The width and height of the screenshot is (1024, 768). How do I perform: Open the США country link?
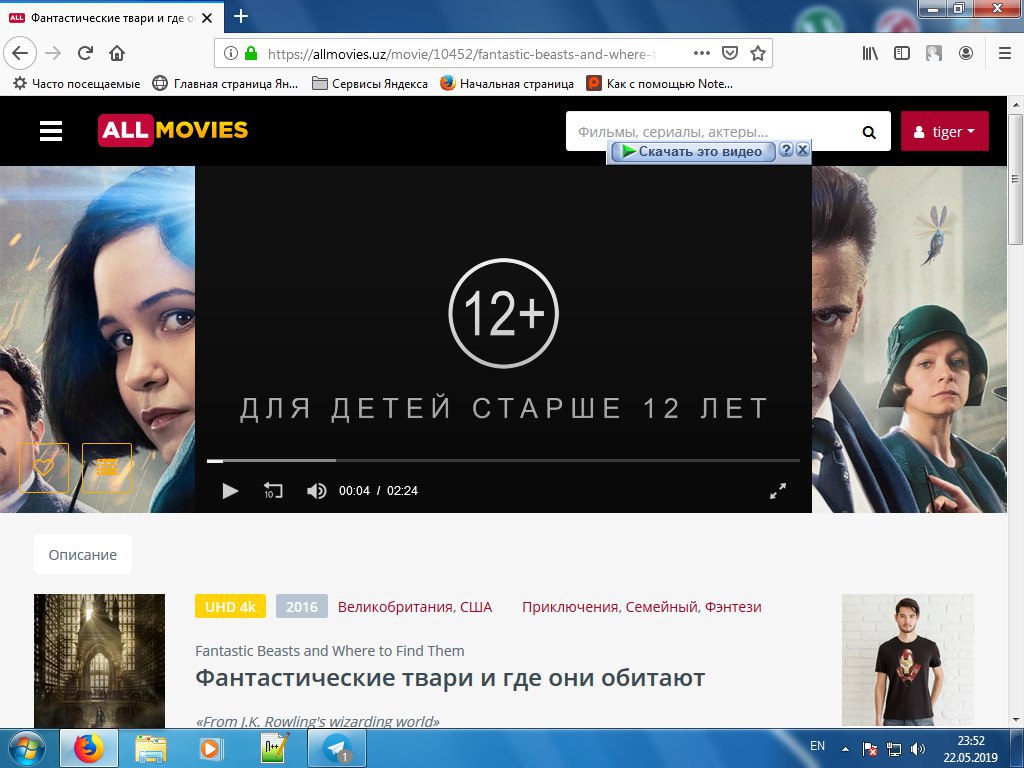pos(476,607)
